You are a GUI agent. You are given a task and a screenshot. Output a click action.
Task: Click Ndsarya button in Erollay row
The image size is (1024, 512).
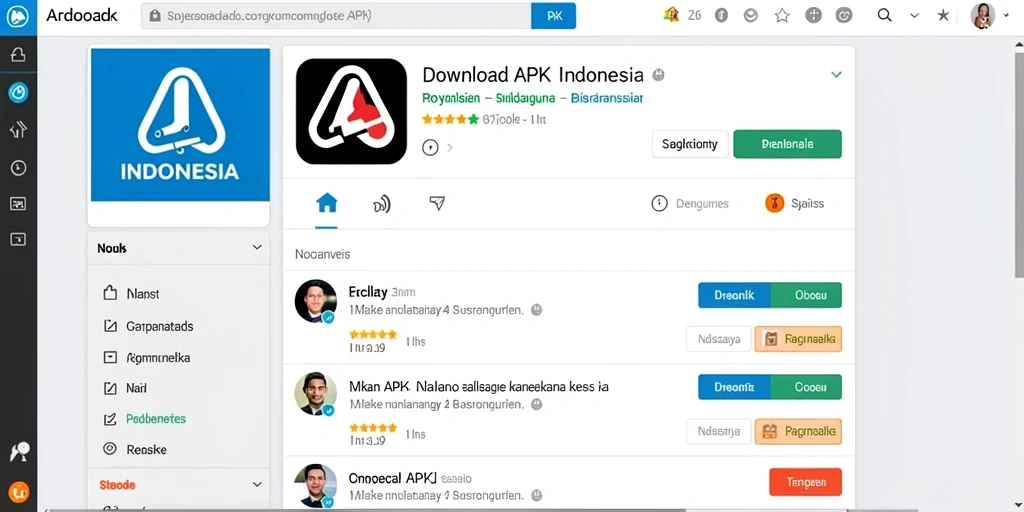pyautogui.click(x=718, y=339)
